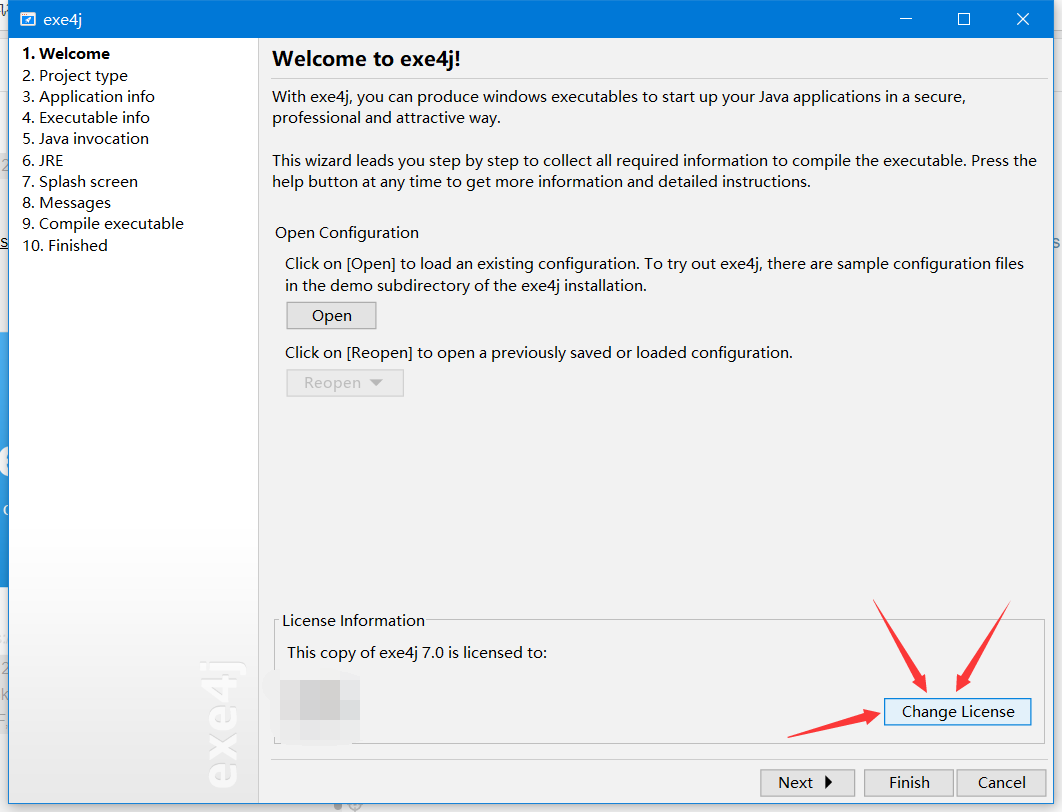Click 'This copy of exe4j 7.0 is licensed to:'

(x=417, y=652)
